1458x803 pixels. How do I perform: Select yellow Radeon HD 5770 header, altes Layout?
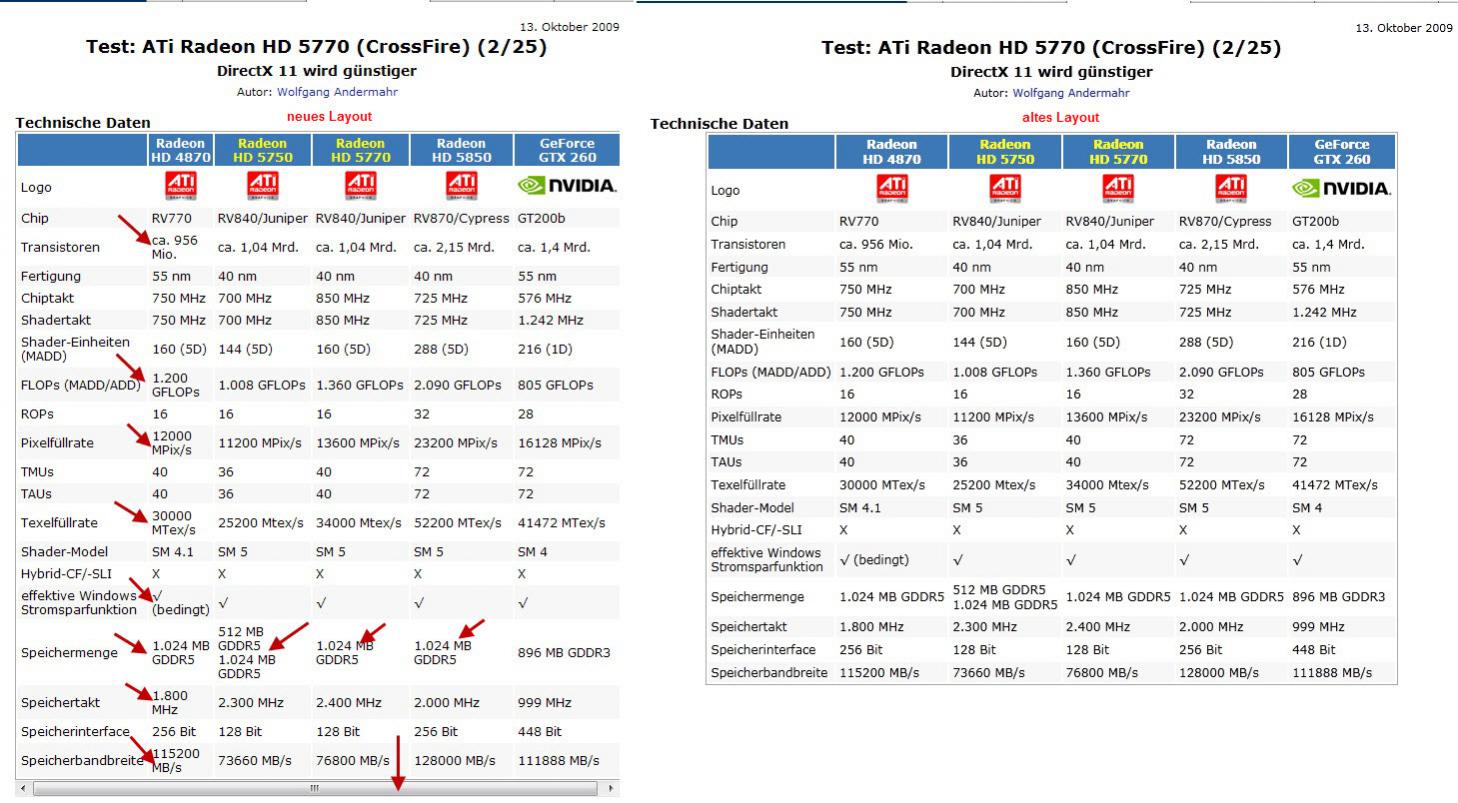pyautogui.click(x=1119, y=151)
